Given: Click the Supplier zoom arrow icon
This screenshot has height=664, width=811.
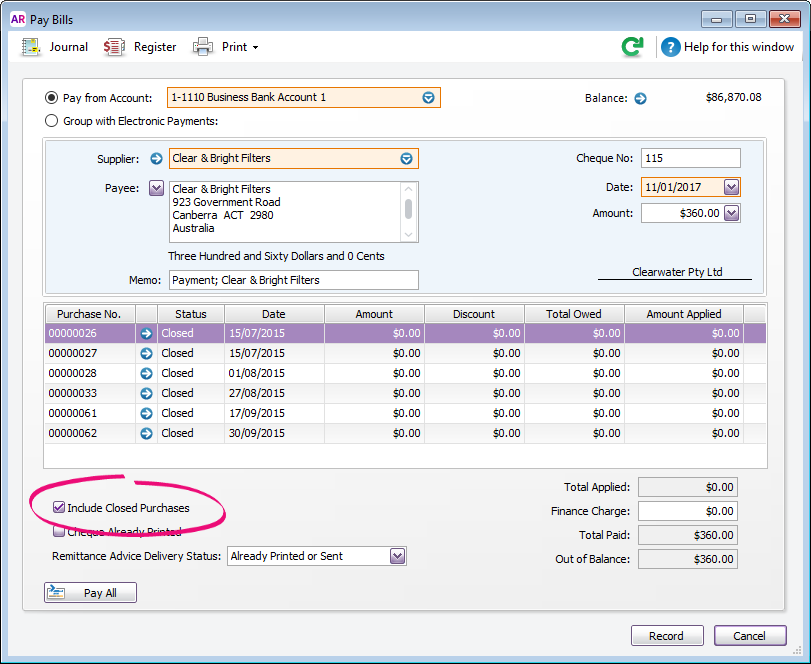Looking at the screenshot, I should tap(156, 158).
